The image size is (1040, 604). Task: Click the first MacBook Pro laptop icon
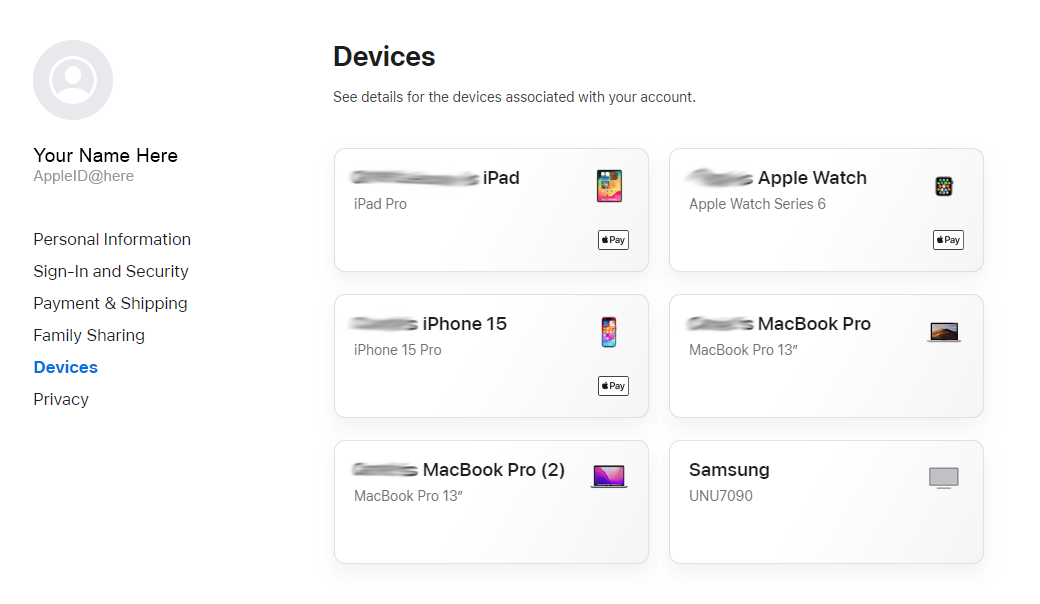(x=944, y=332)
